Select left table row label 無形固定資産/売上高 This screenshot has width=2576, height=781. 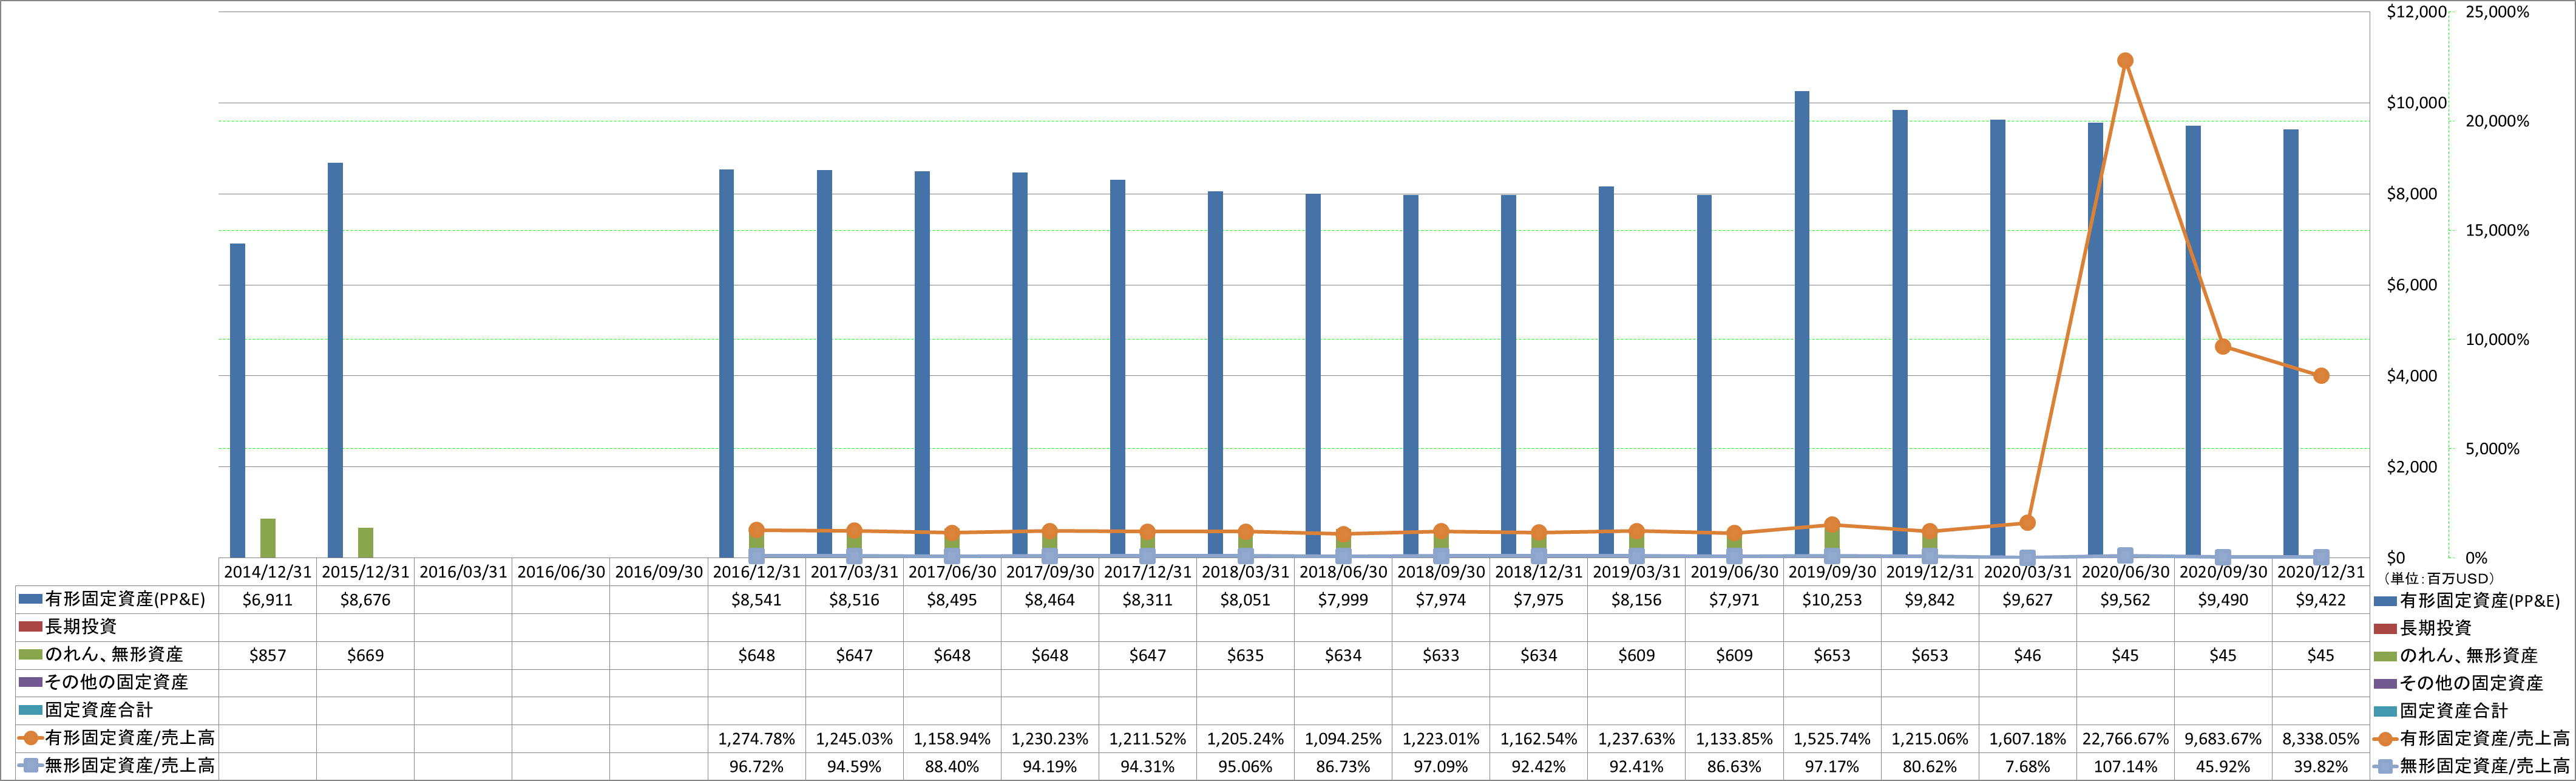tap(130, 765)
